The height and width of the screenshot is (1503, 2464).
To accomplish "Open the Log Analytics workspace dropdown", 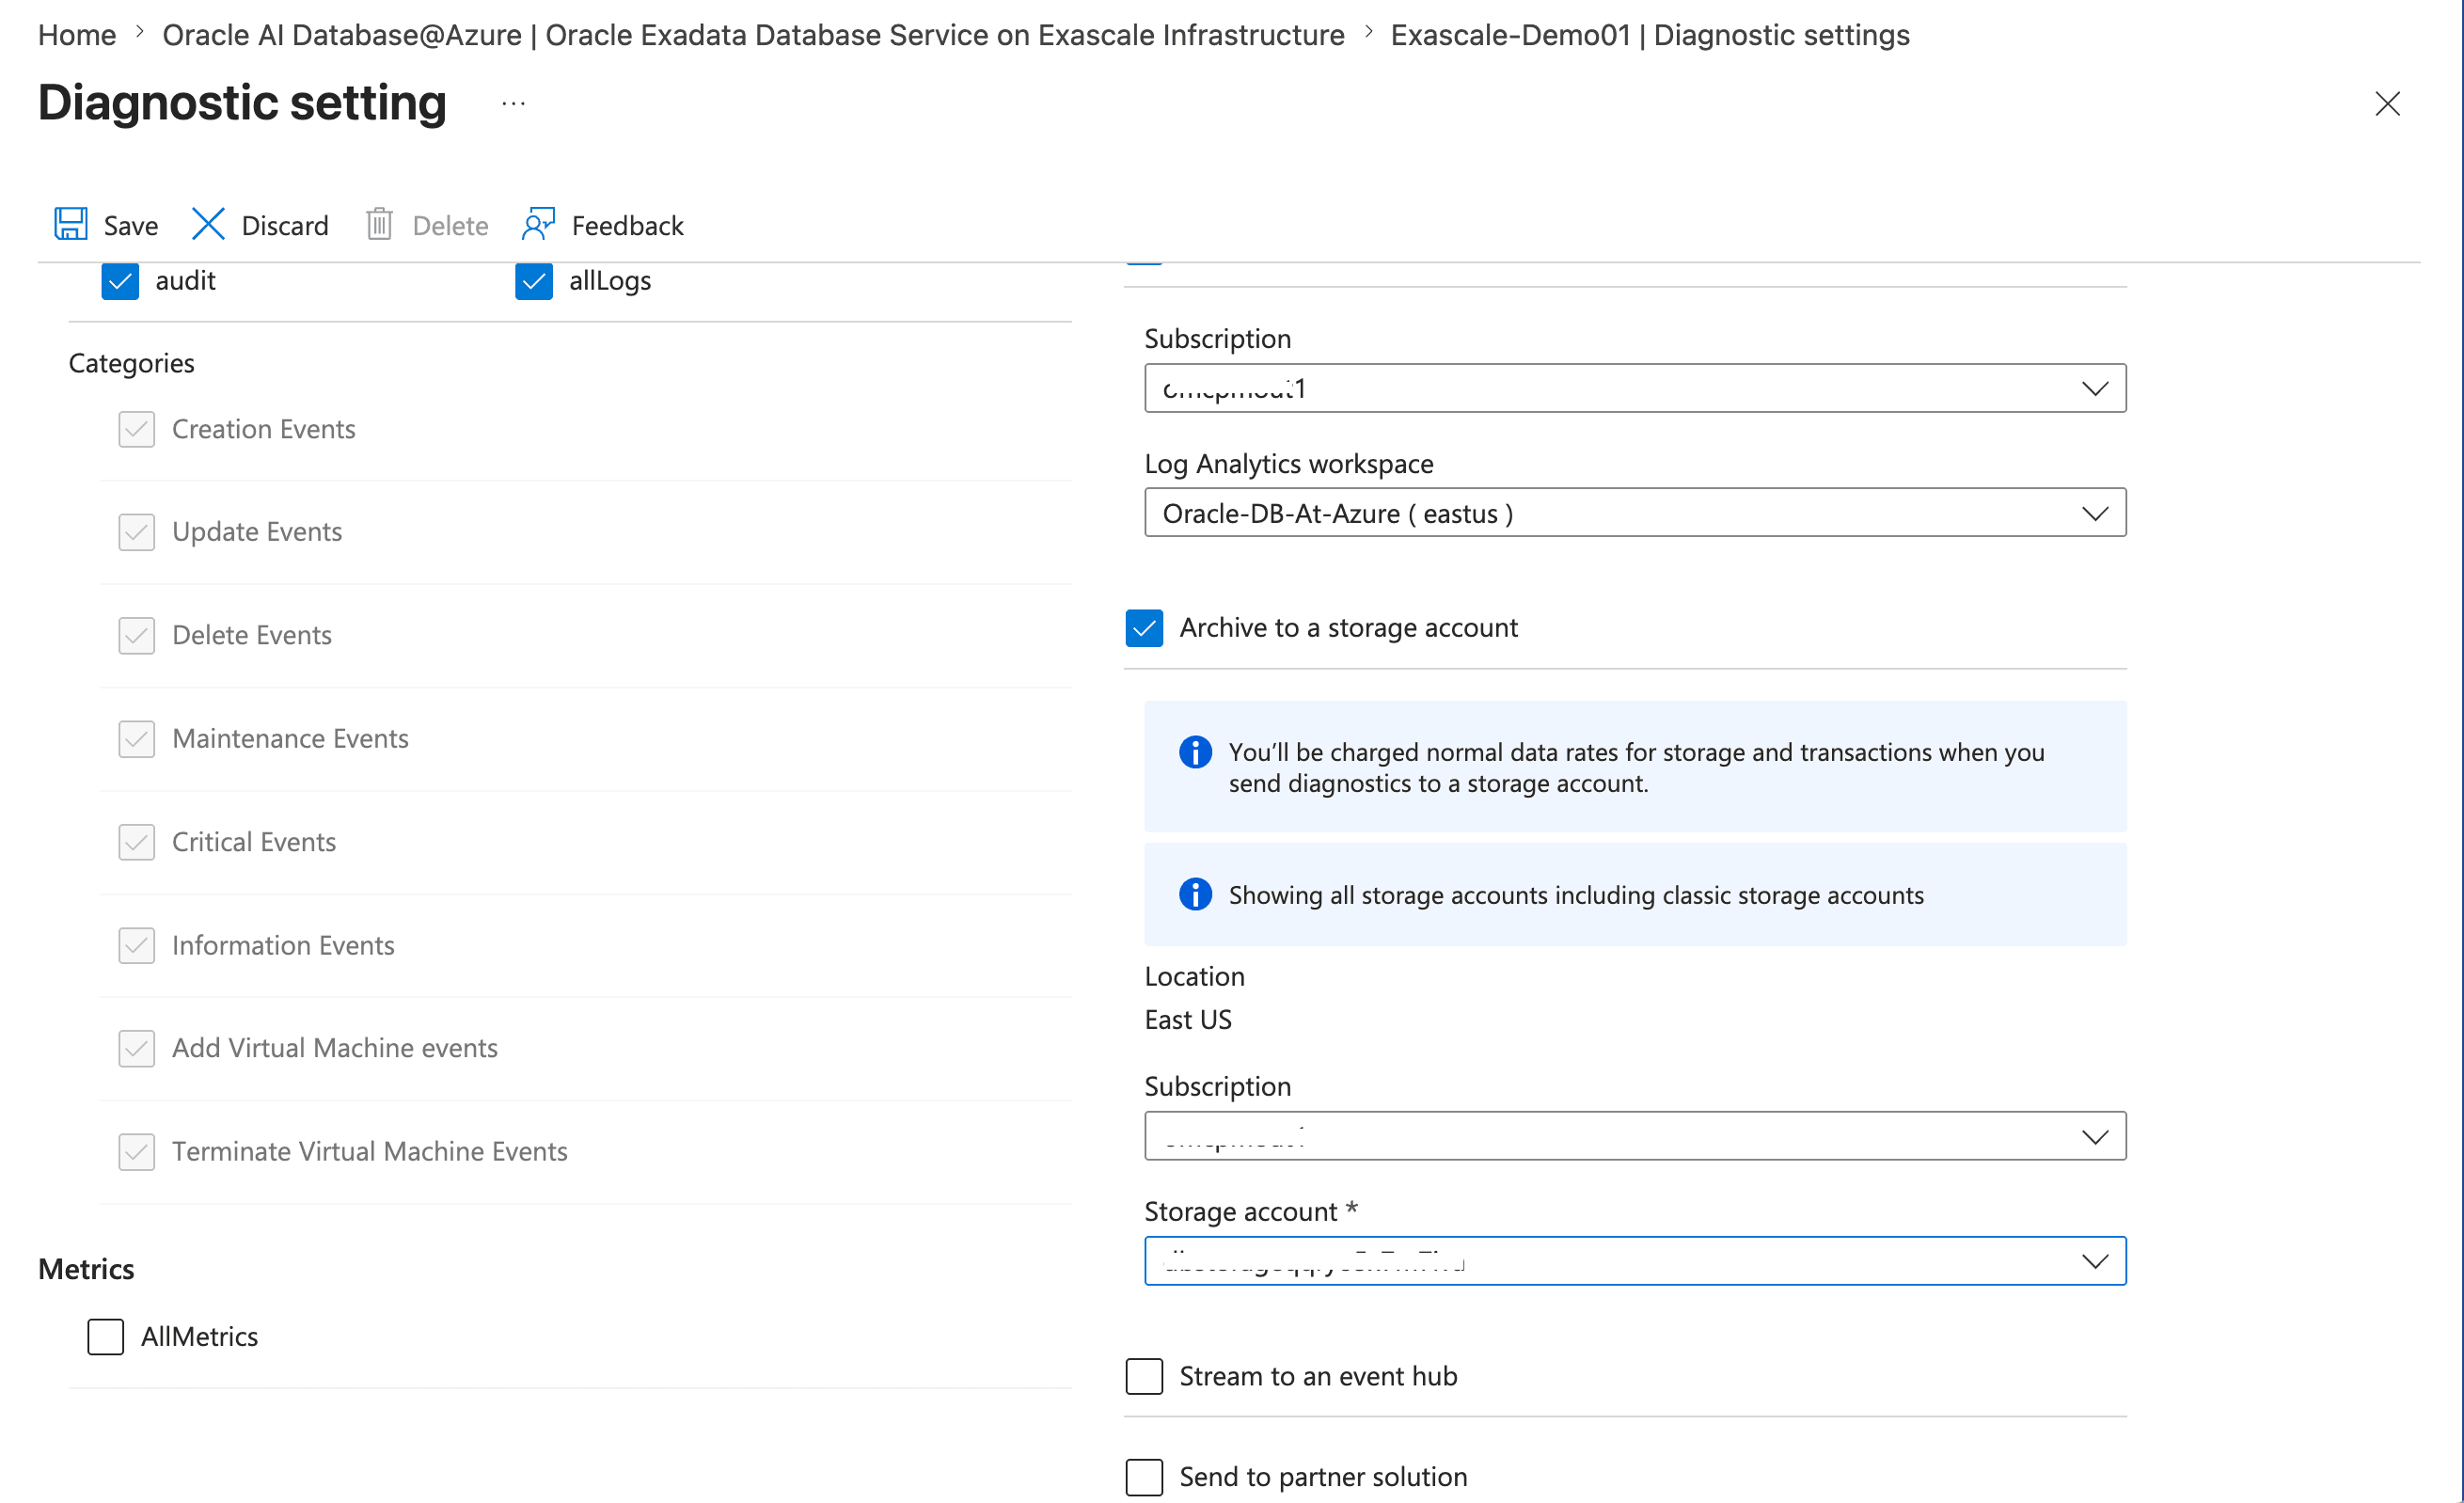I will (x=1635, y=513).
